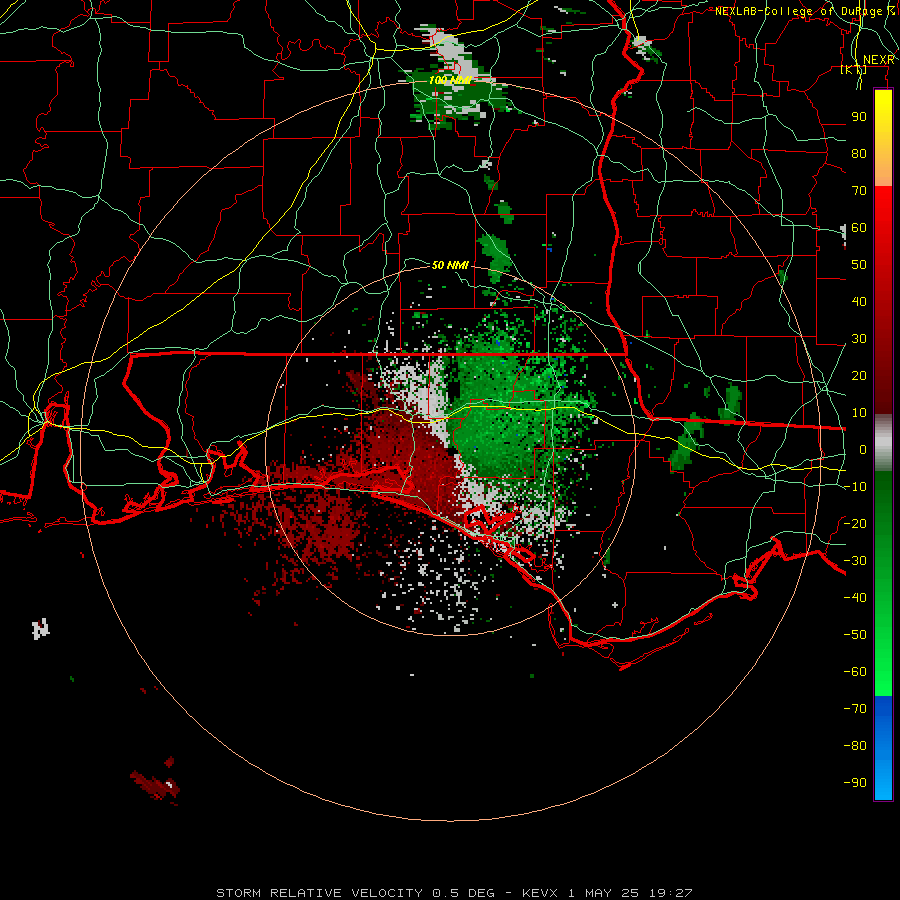Click the "KEVX" radar site identifier
900x900 pixels.
[540, 893]
